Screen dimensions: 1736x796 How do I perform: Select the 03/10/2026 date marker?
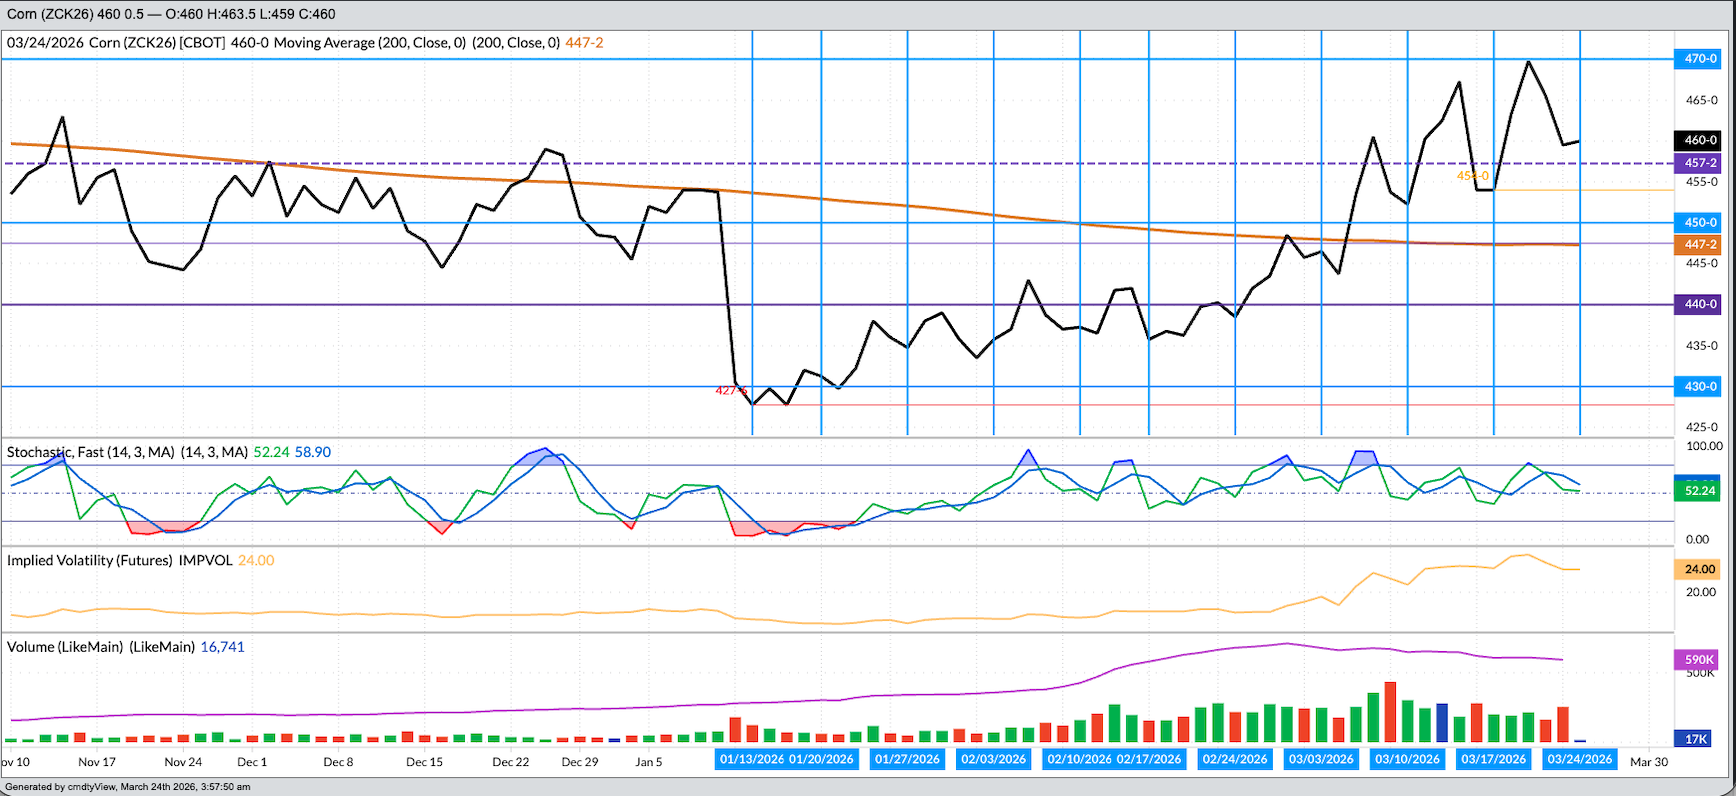1407,760
